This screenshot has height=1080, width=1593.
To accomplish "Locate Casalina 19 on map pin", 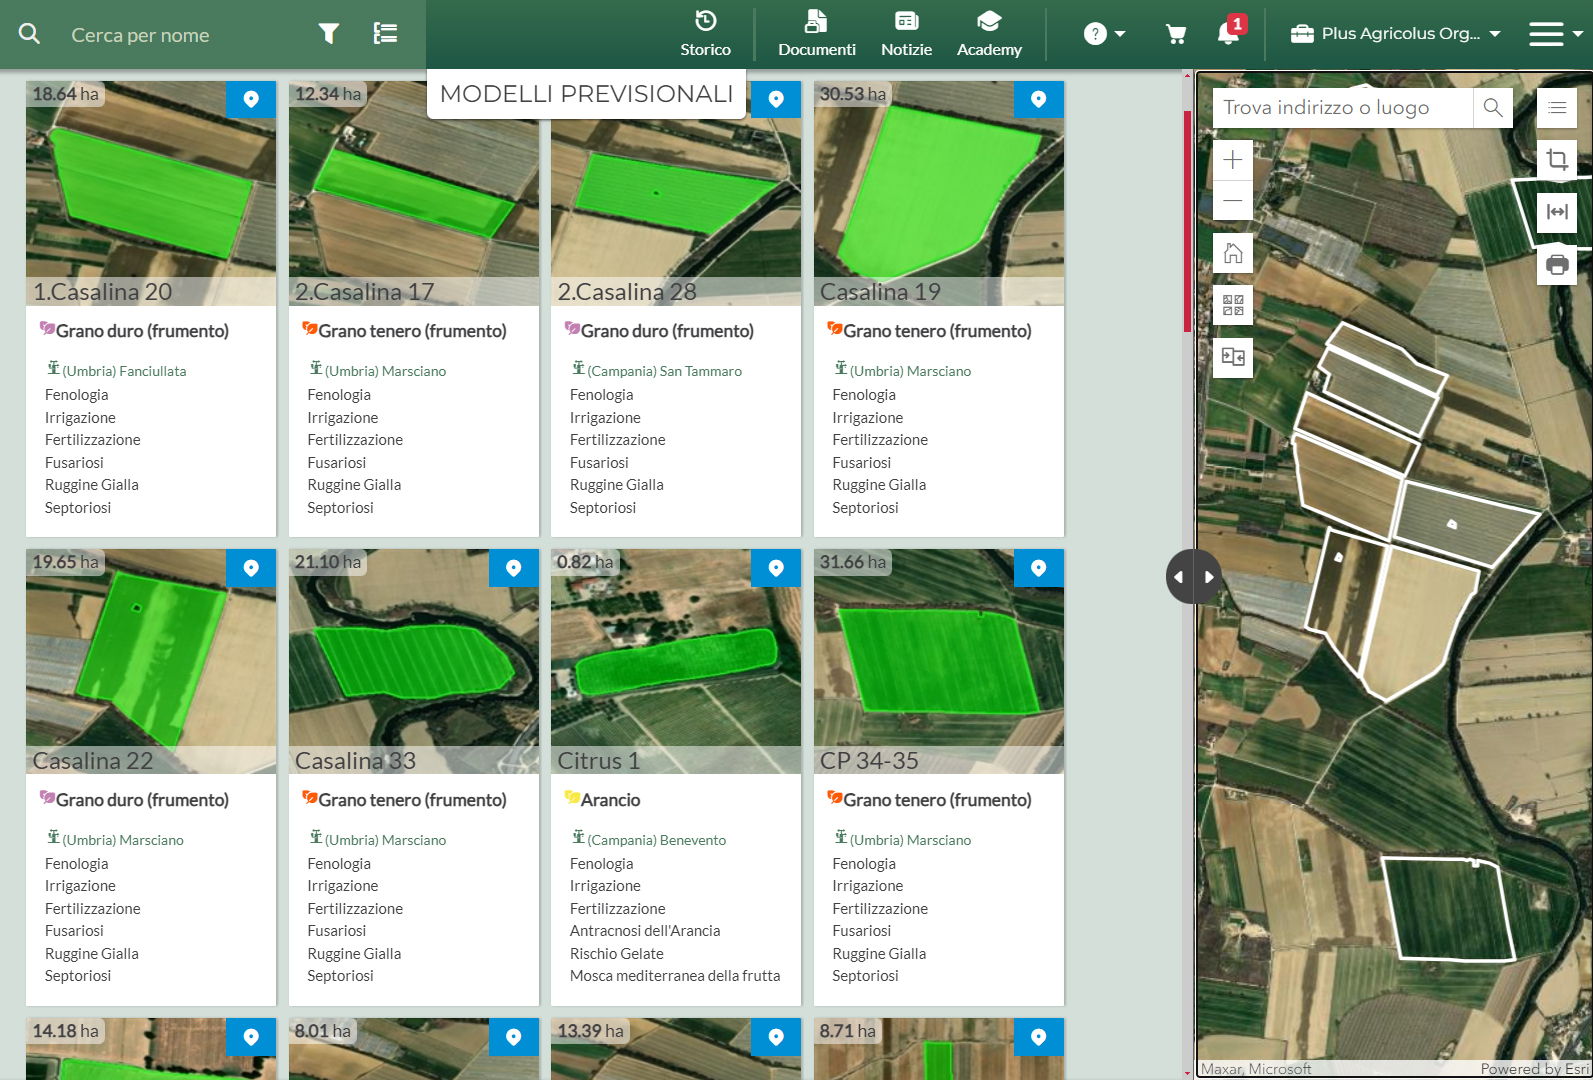I will (1039, 99).
